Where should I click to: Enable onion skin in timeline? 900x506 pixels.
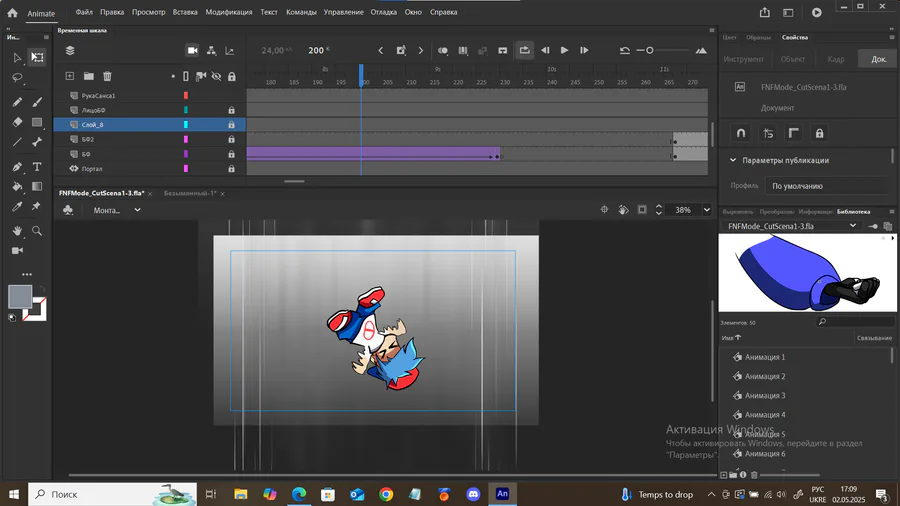[443, 50]
